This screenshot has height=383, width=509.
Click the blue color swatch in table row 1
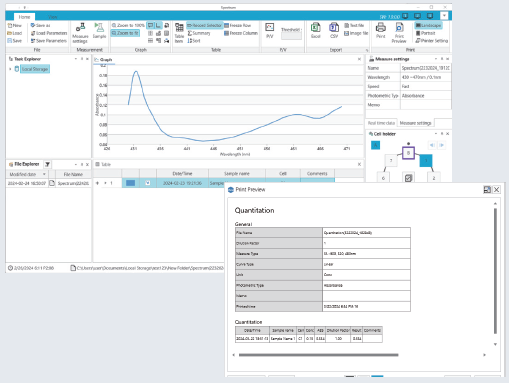tap(130, 183)
